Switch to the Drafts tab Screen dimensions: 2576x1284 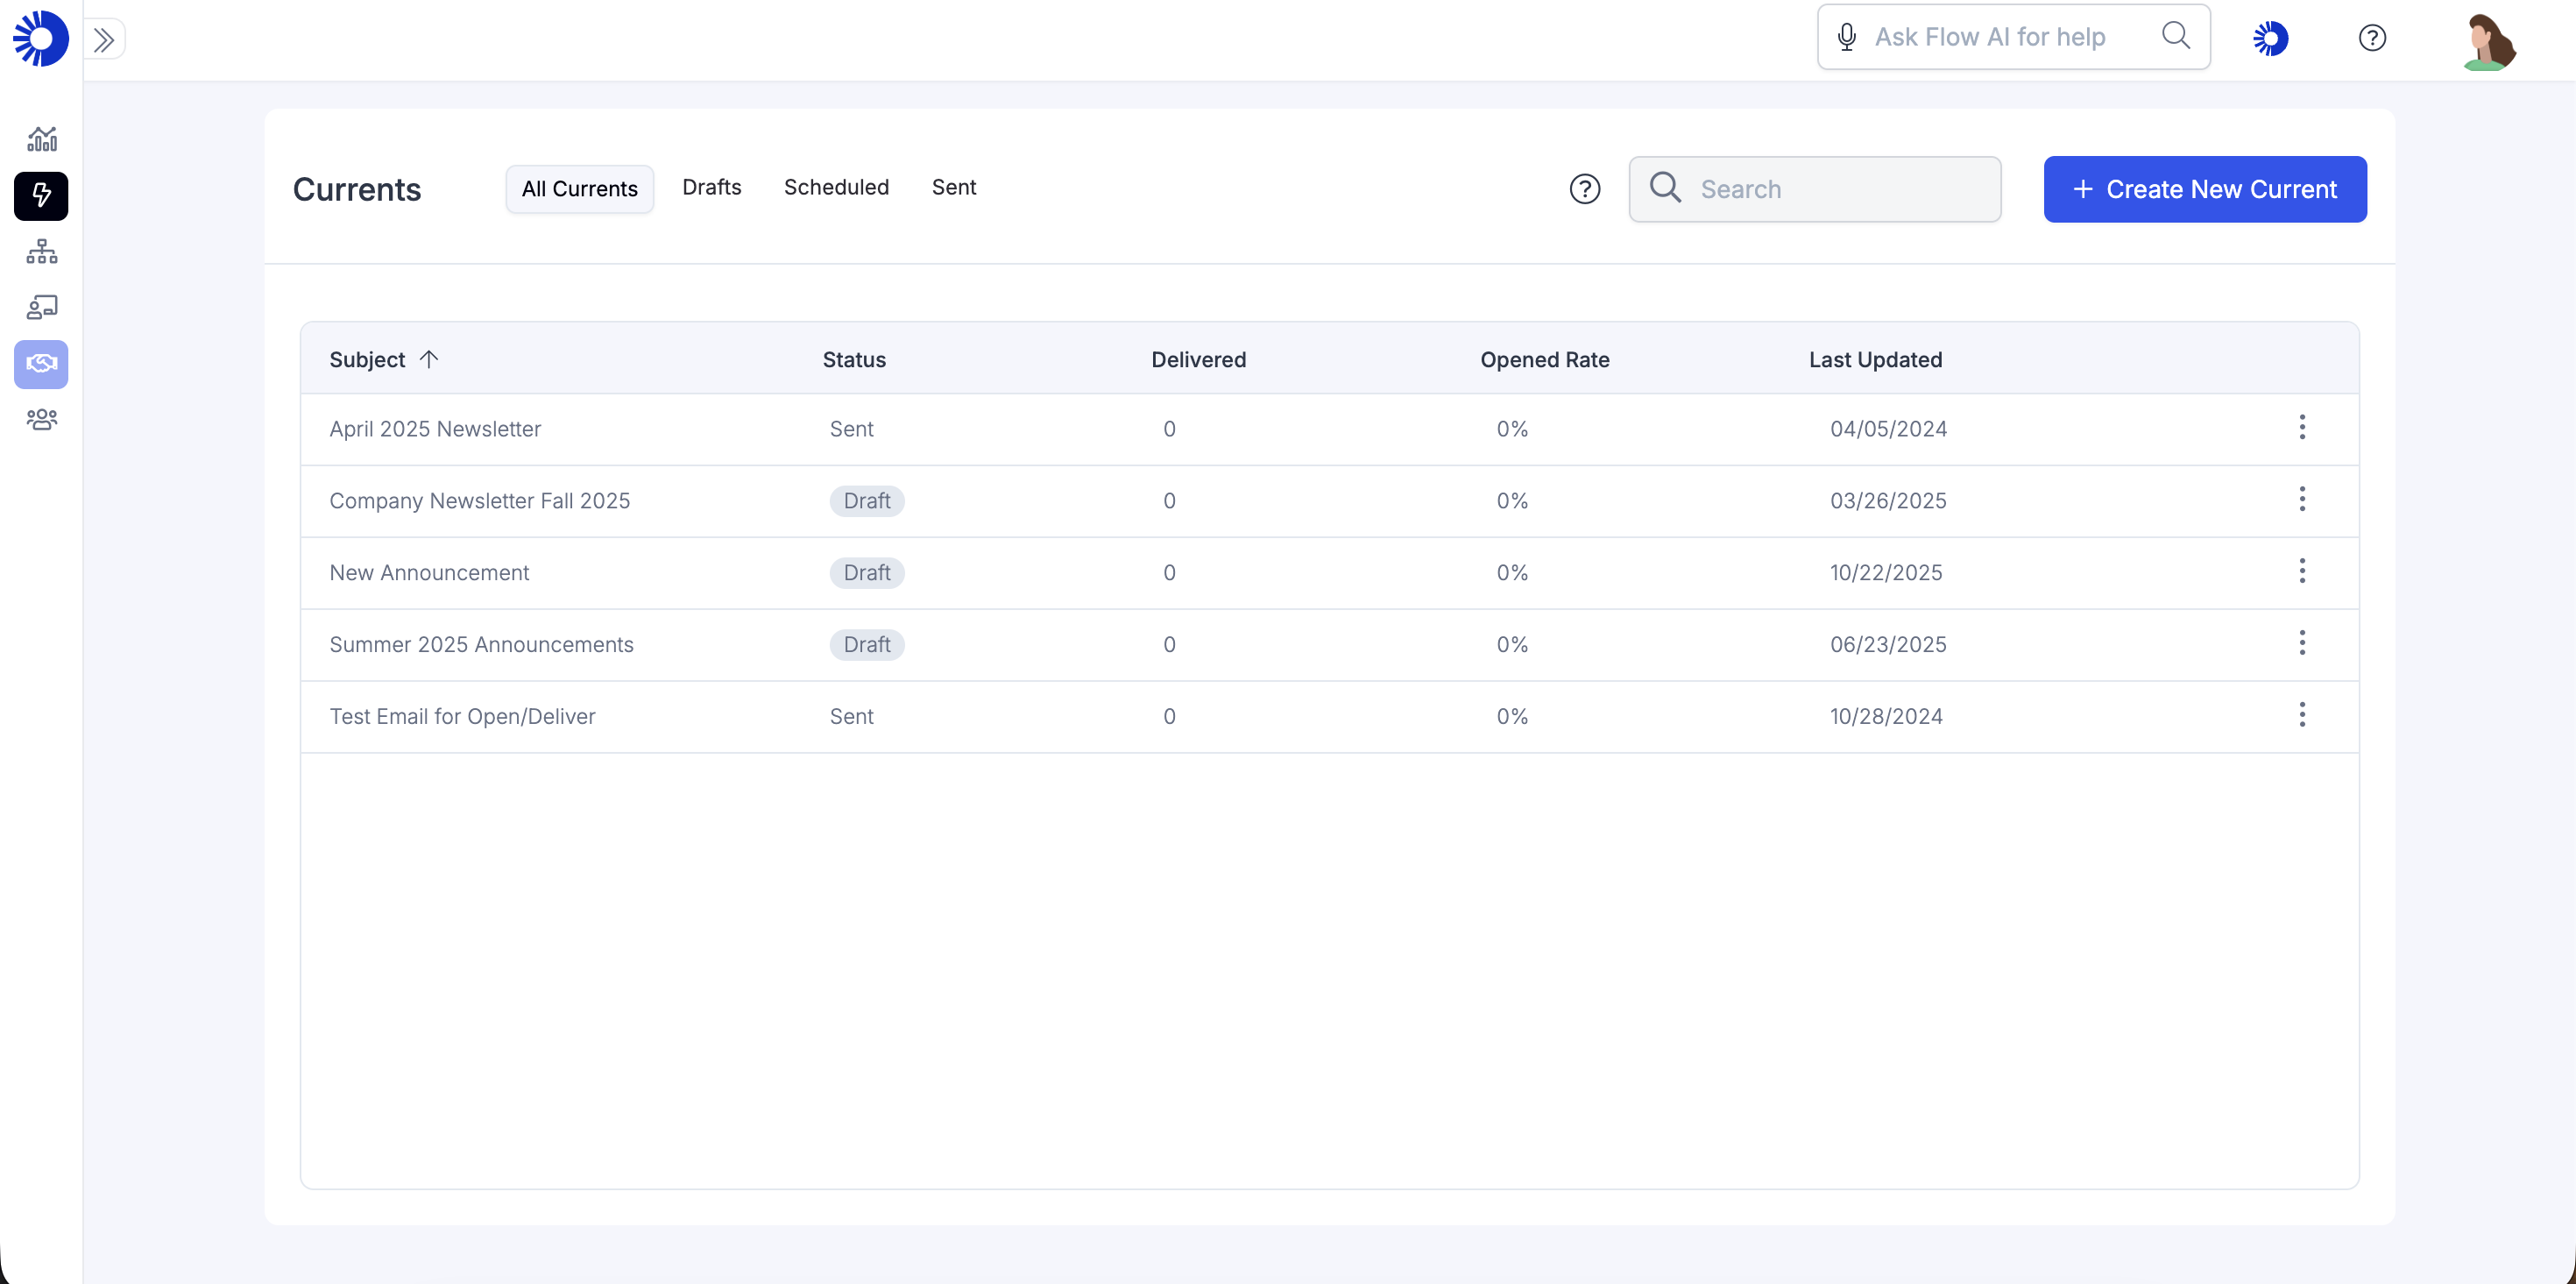point(711,187)
